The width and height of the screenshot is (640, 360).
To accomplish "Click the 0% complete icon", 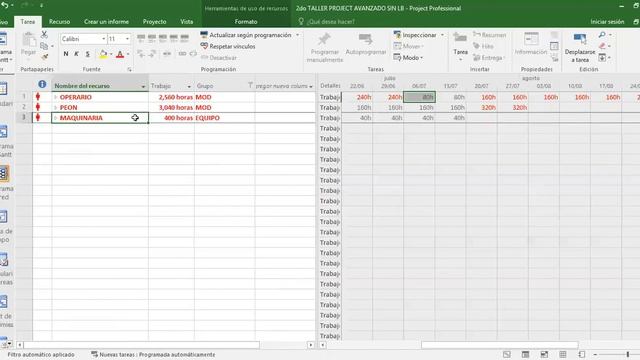I will coord(141,39).
